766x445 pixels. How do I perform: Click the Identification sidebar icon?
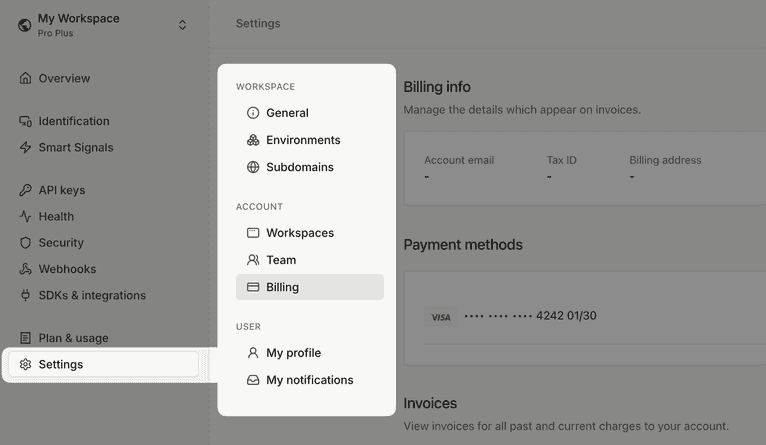tap(26, 121)
